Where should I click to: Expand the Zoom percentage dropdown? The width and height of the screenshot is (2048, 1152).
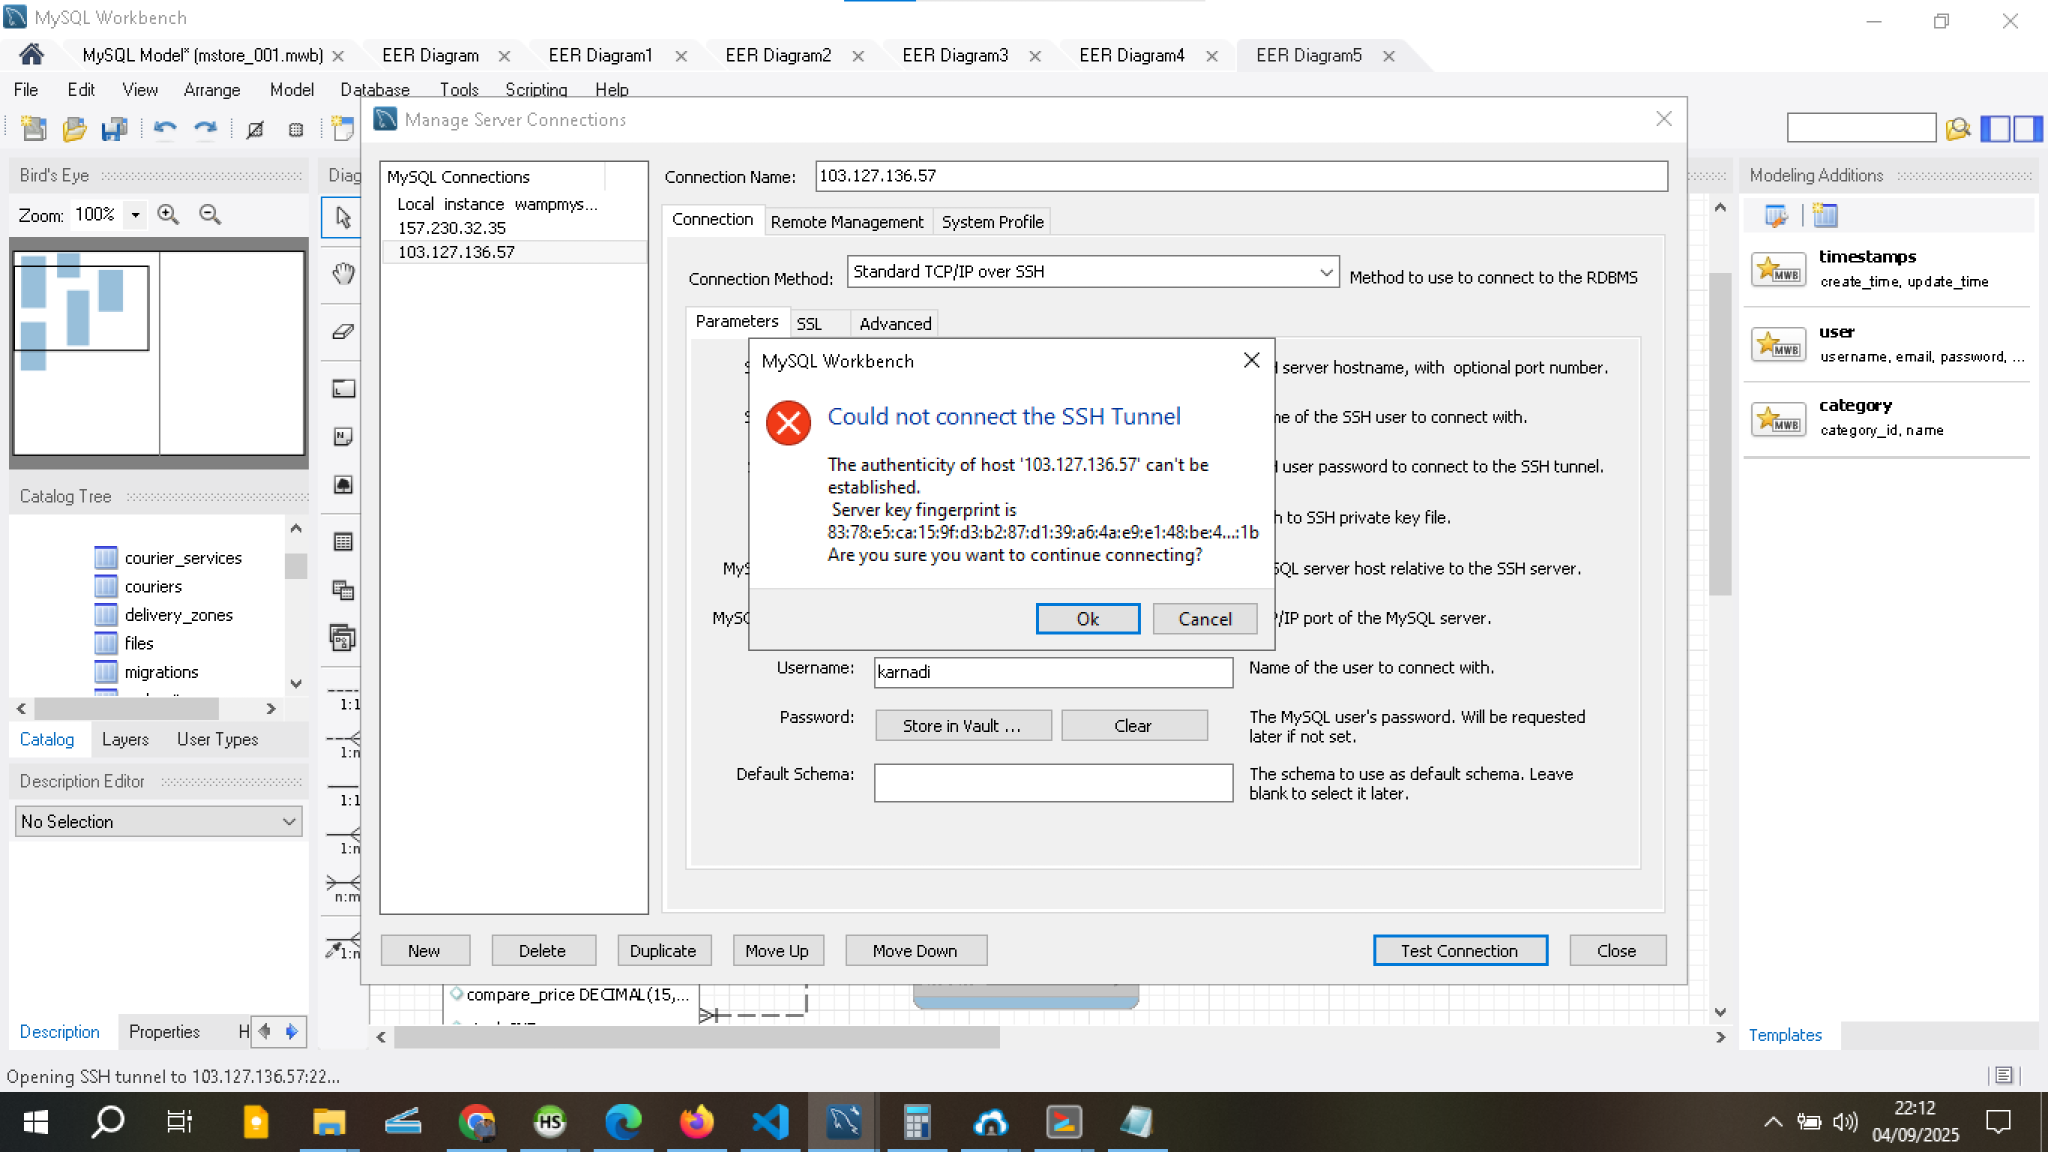[x=135, y=215]
